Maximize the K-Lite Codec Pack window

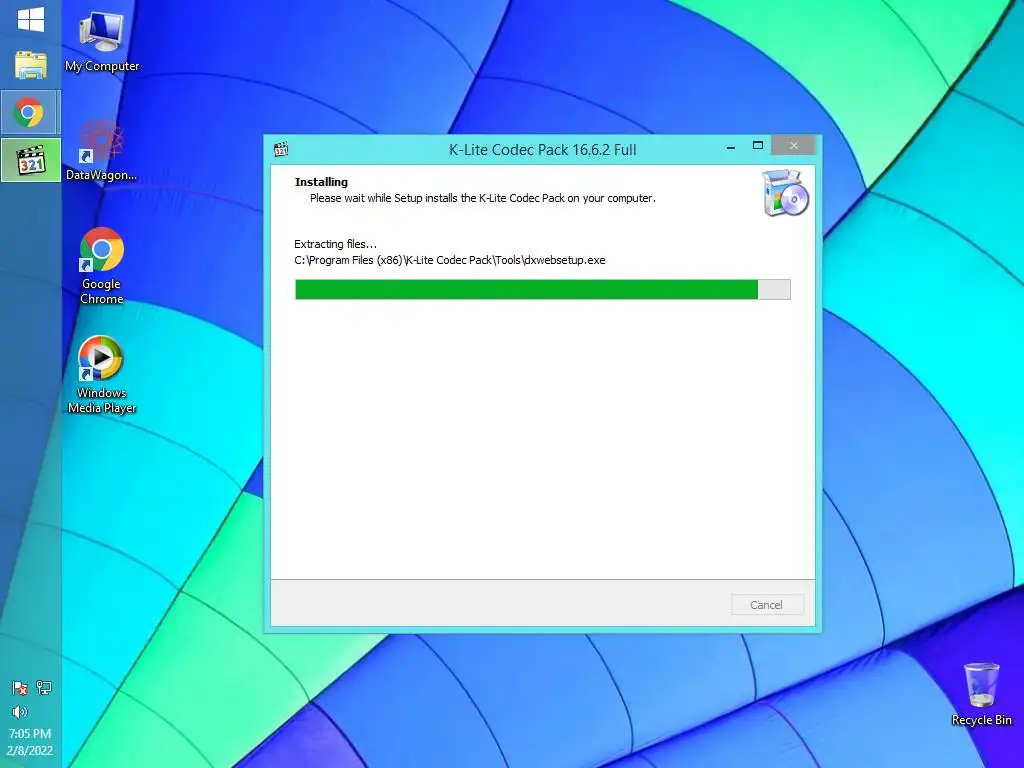click(758, 146)
